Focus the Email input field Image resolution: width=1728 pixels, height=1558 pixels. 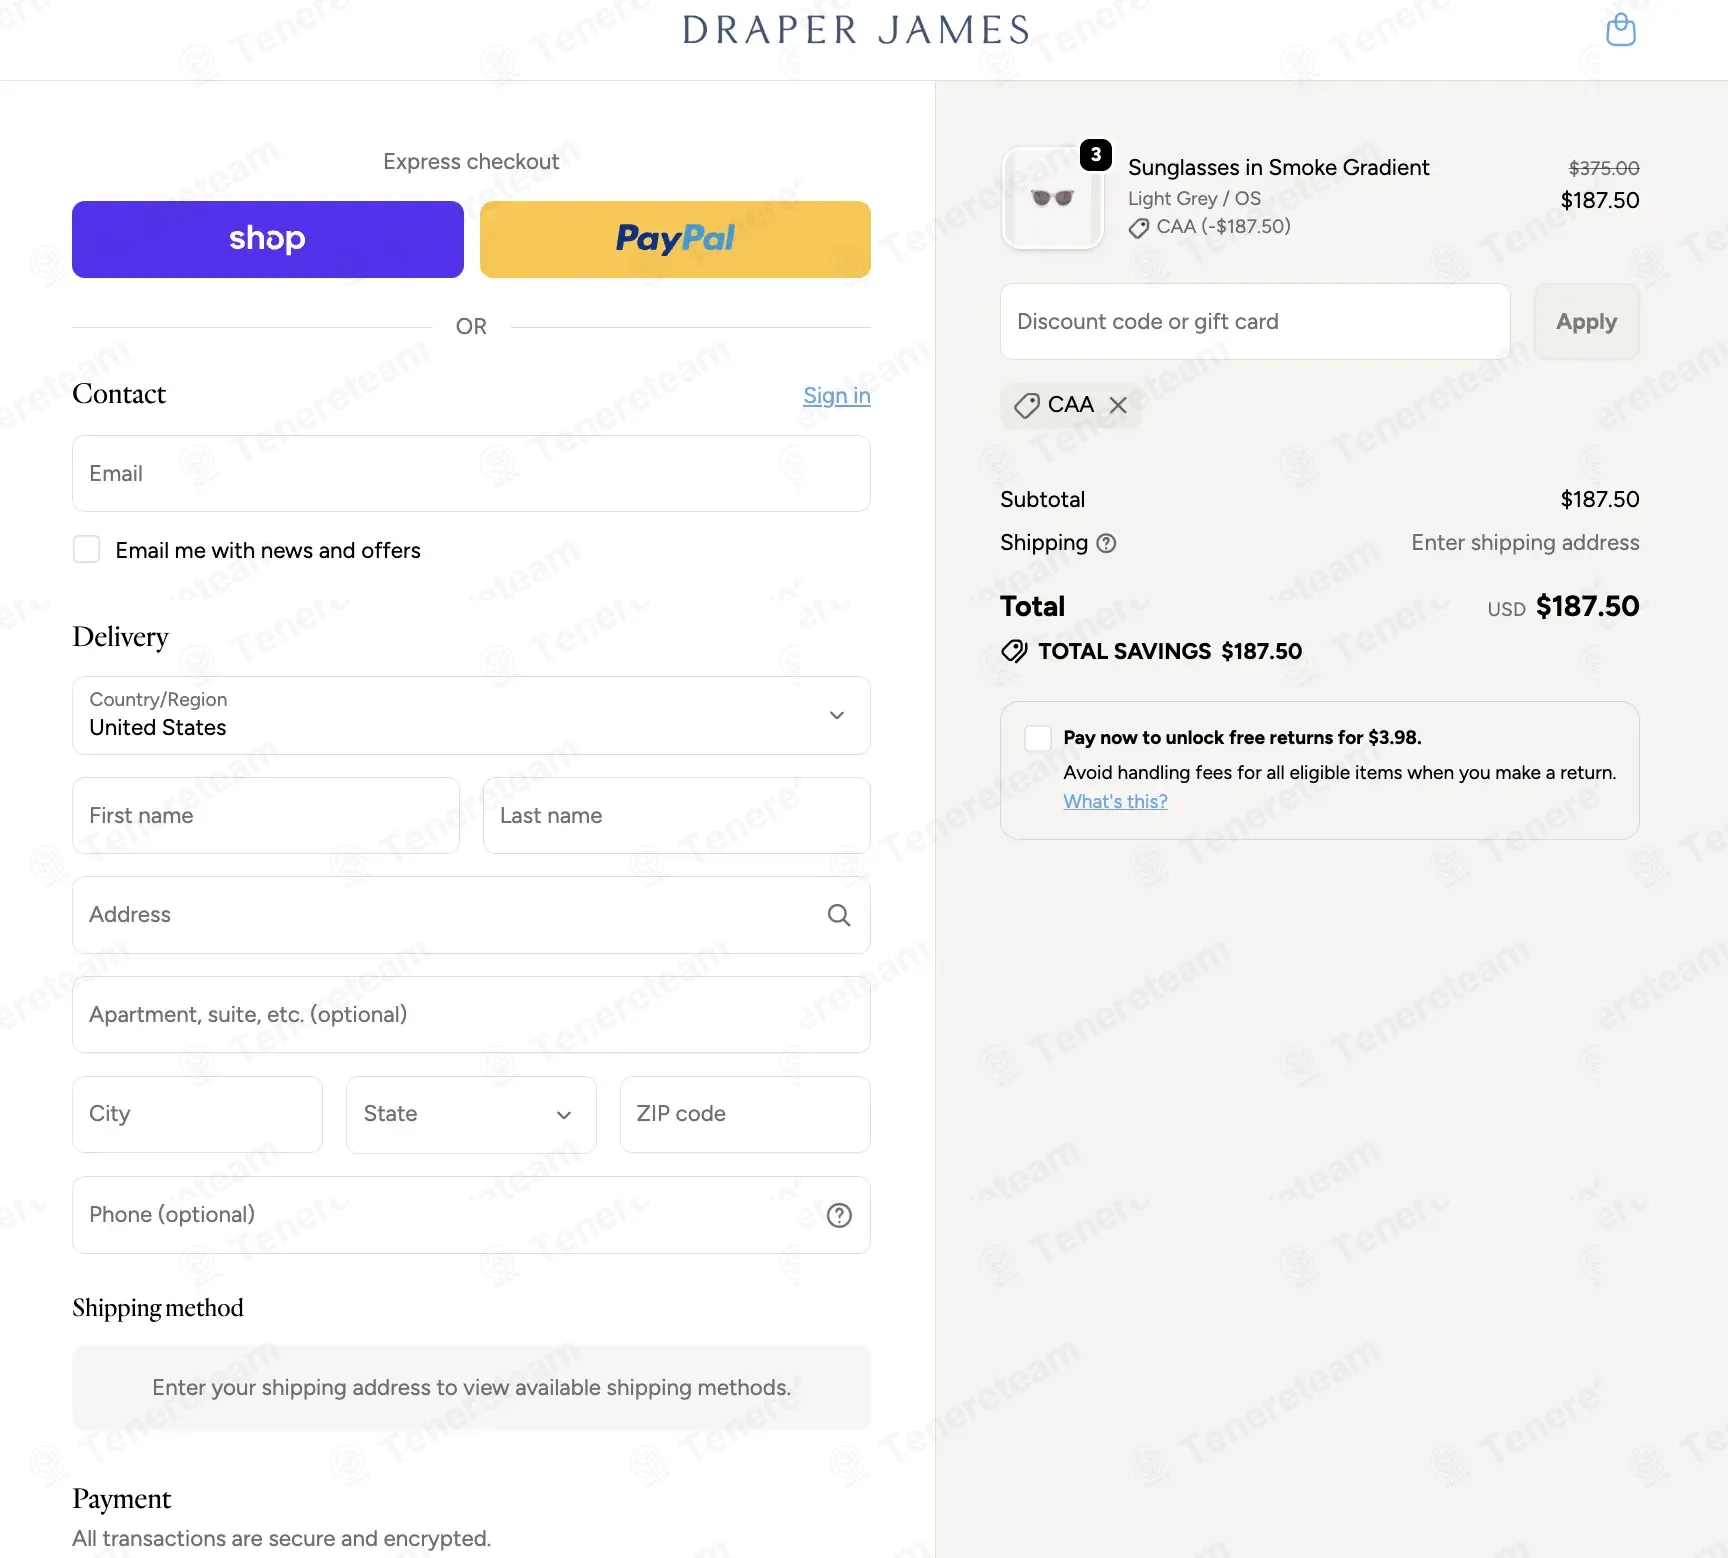click(471, 474)
